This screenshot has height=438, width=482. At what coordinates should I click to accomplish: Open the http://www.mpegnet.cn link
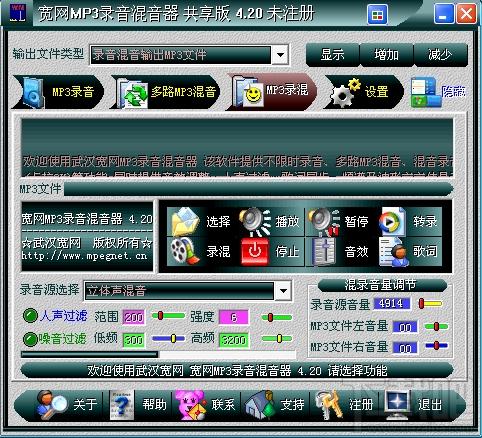[x=84, y=256]
